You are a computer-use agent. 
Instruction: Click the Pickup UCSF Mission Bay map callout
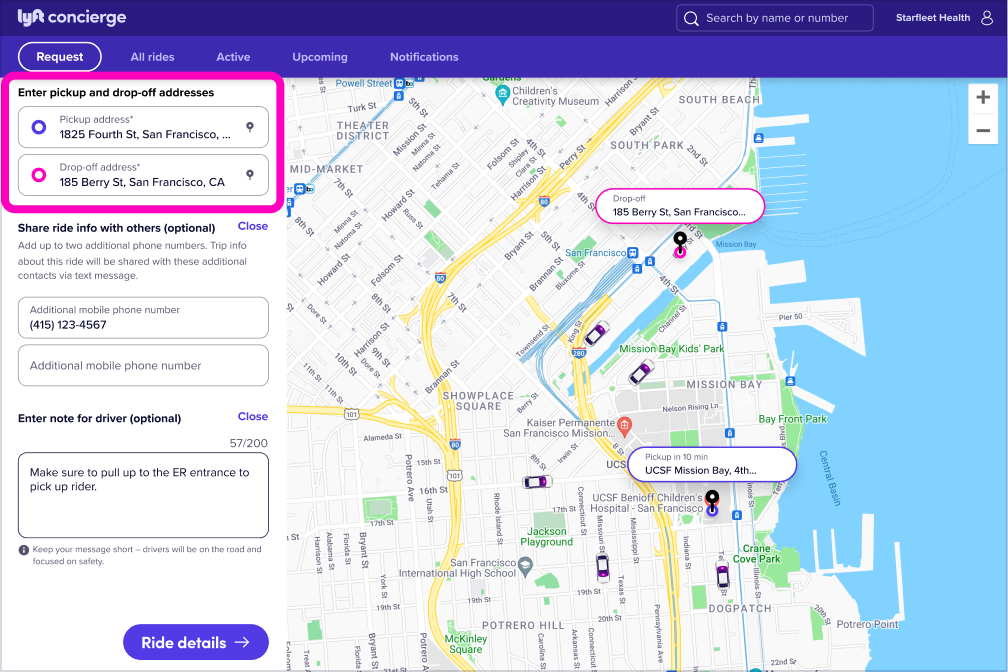[x=712, y=464]
